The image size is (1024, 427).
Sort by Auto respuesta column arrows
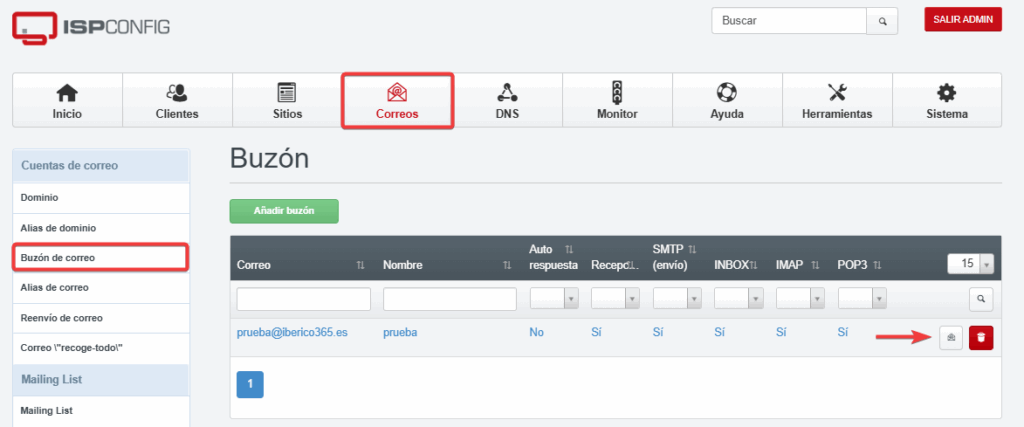569,249
